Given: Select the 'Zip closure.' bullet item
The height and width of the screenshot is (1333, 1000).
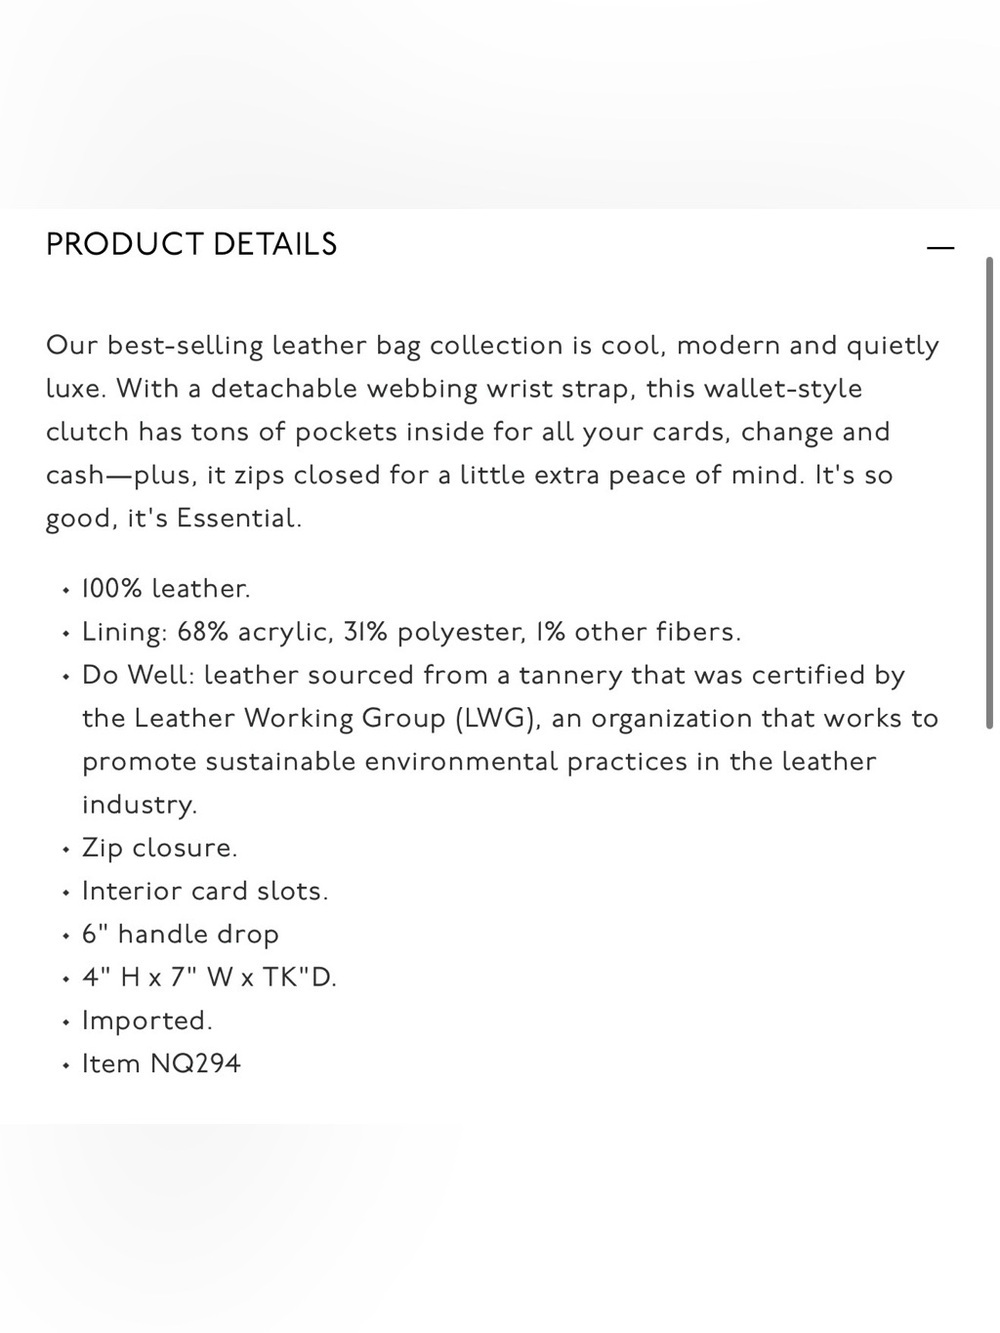Looking at the screenshot, I should point(160,848).
